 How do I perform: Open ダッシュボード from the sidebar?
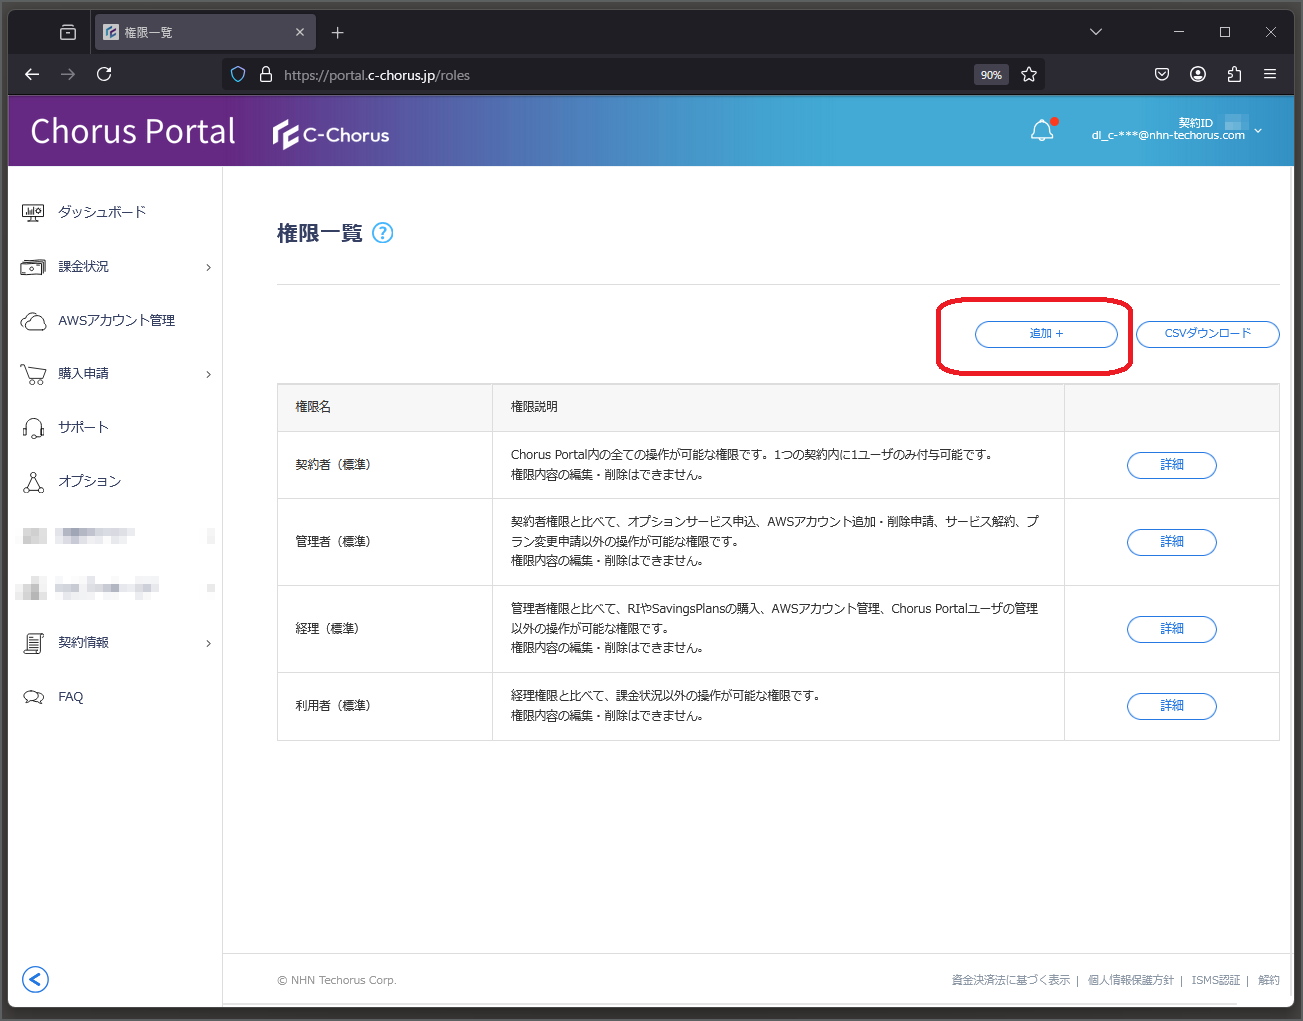pos(102,212)
